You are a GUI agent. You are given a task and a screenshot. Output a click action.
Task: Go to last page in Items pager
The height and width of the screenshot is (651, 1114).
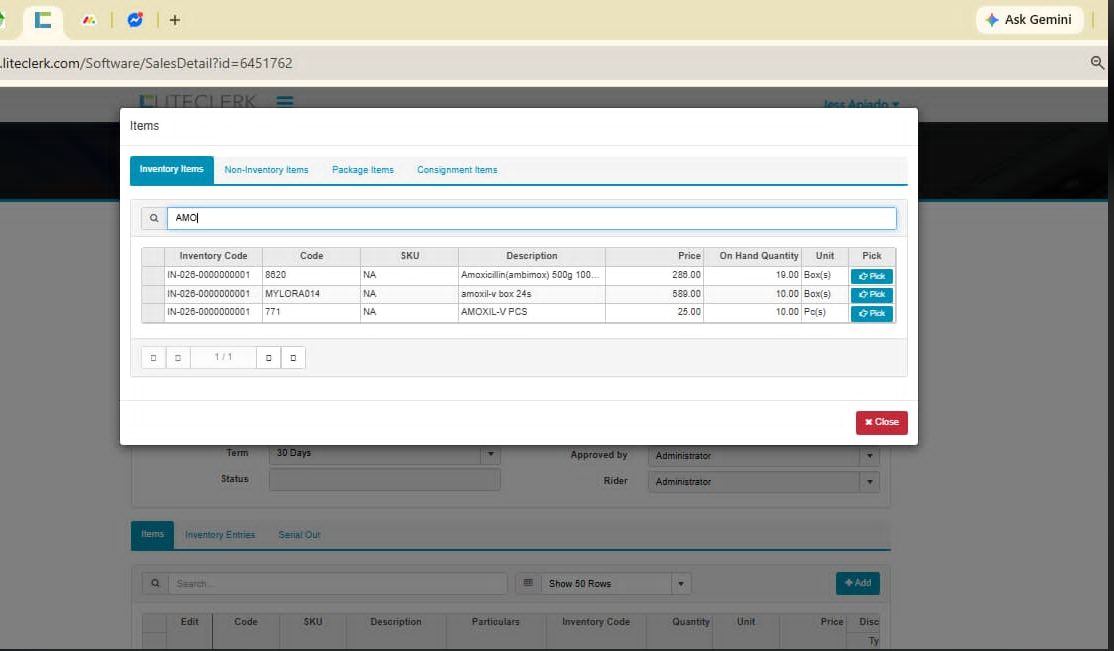[x=293, y=357]
